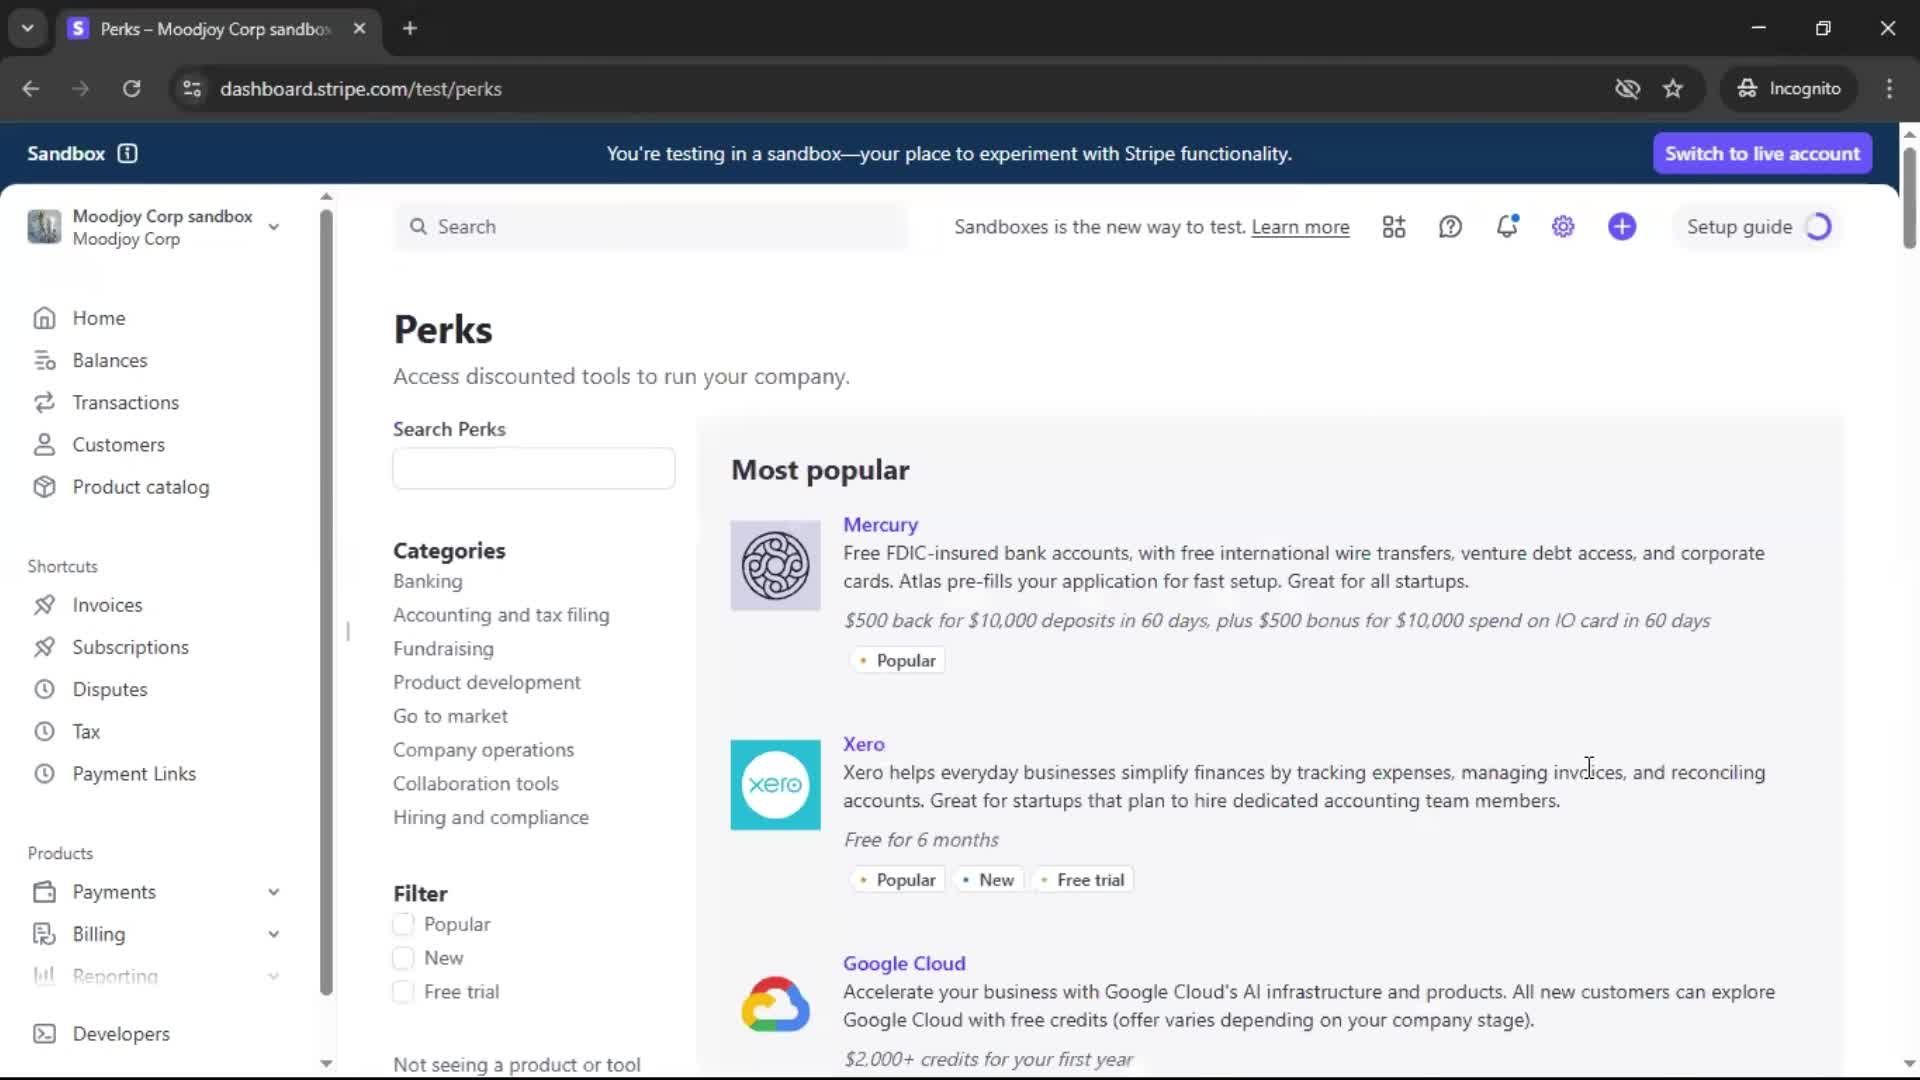Expand the Payments section chevron
Image resolution: width=1920 pixels, height=1080 pixels.
click(273, 892)
